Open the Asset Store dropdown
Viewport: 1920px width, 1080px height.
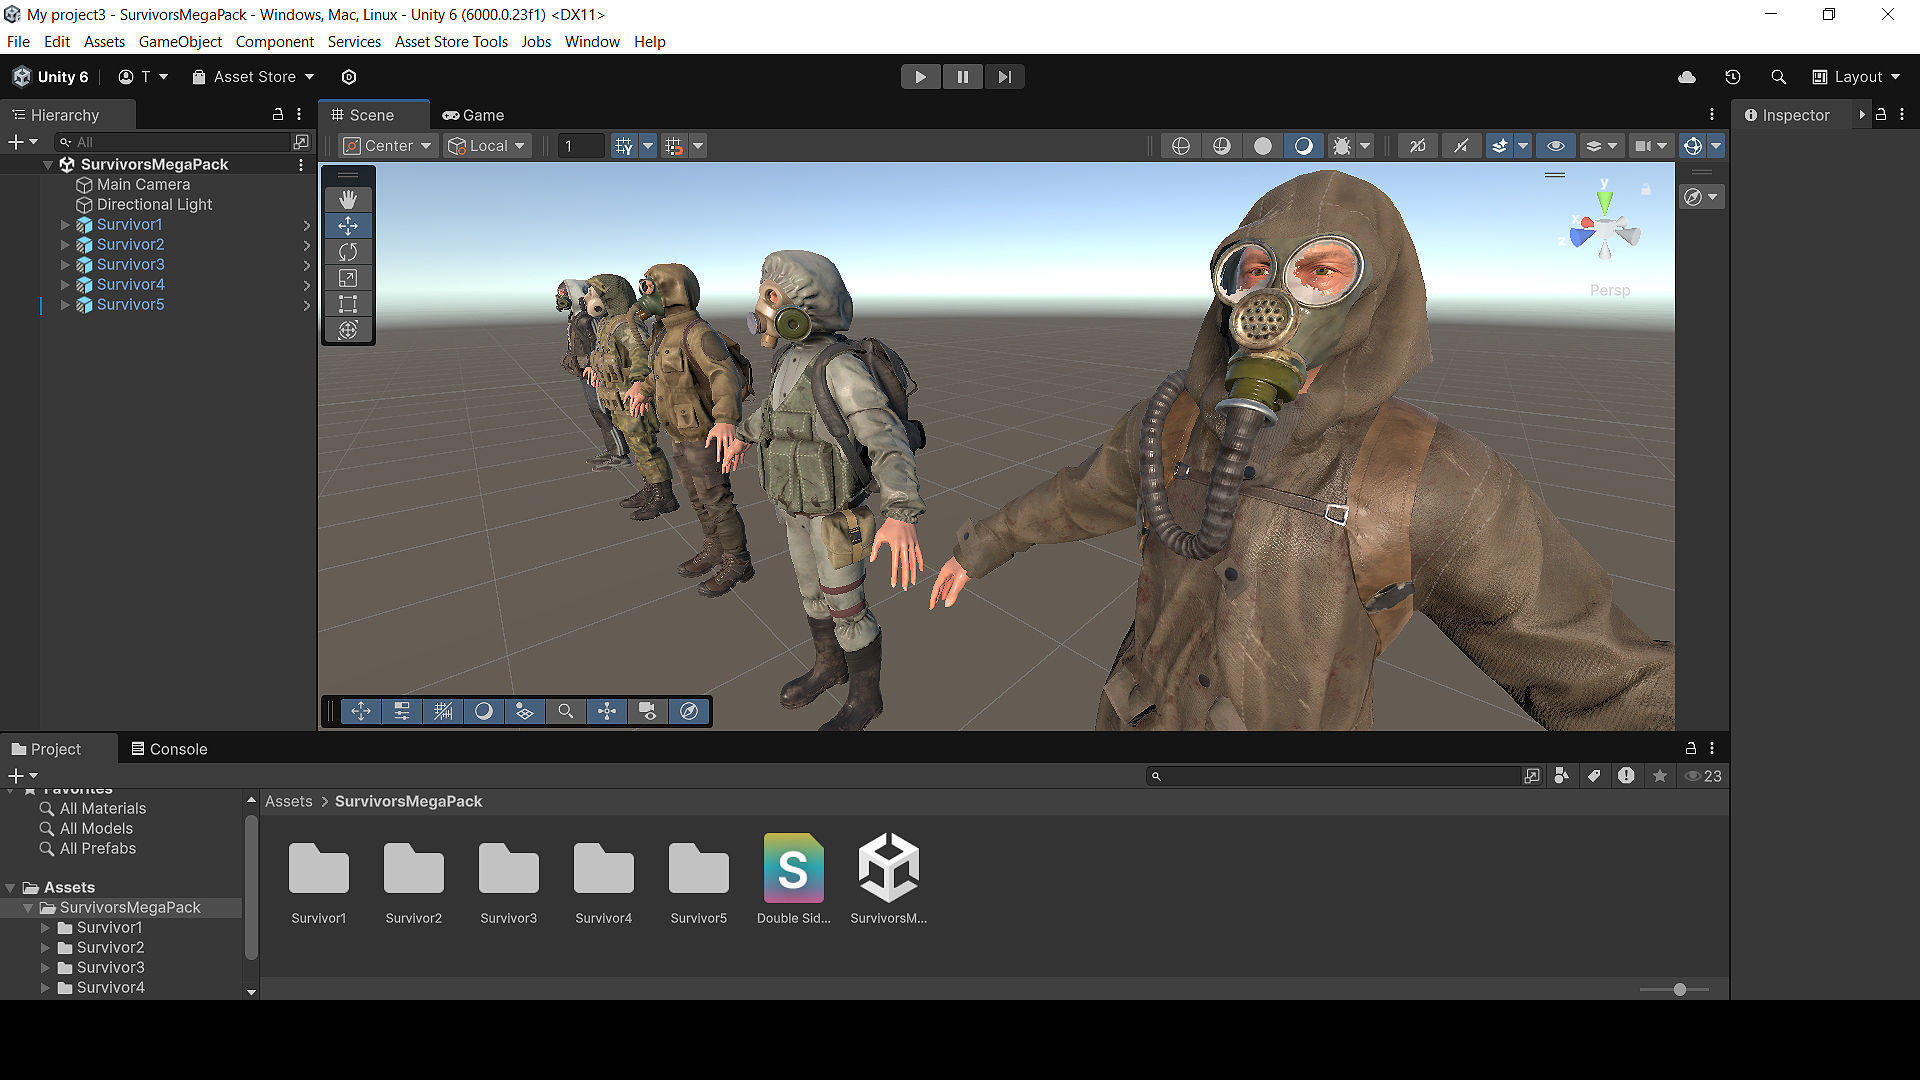click(253, 77)
